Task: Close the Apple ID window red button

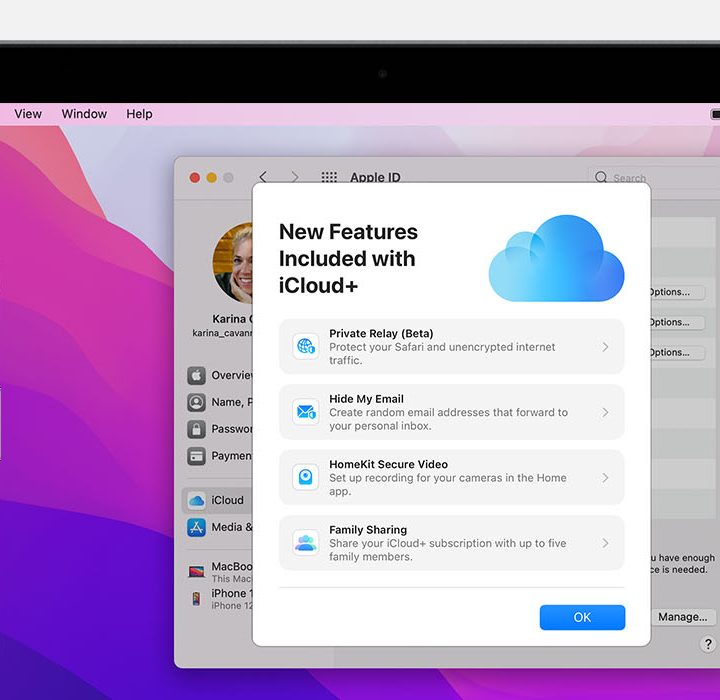Action: pos(195,178)
